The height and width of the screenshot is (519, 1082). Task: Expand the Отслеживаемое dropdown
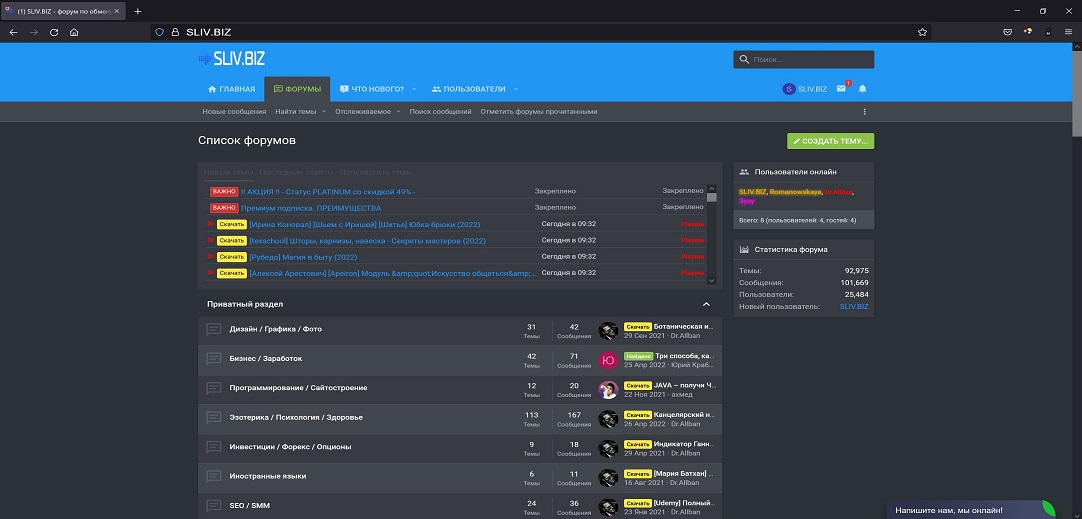point(398,112)
